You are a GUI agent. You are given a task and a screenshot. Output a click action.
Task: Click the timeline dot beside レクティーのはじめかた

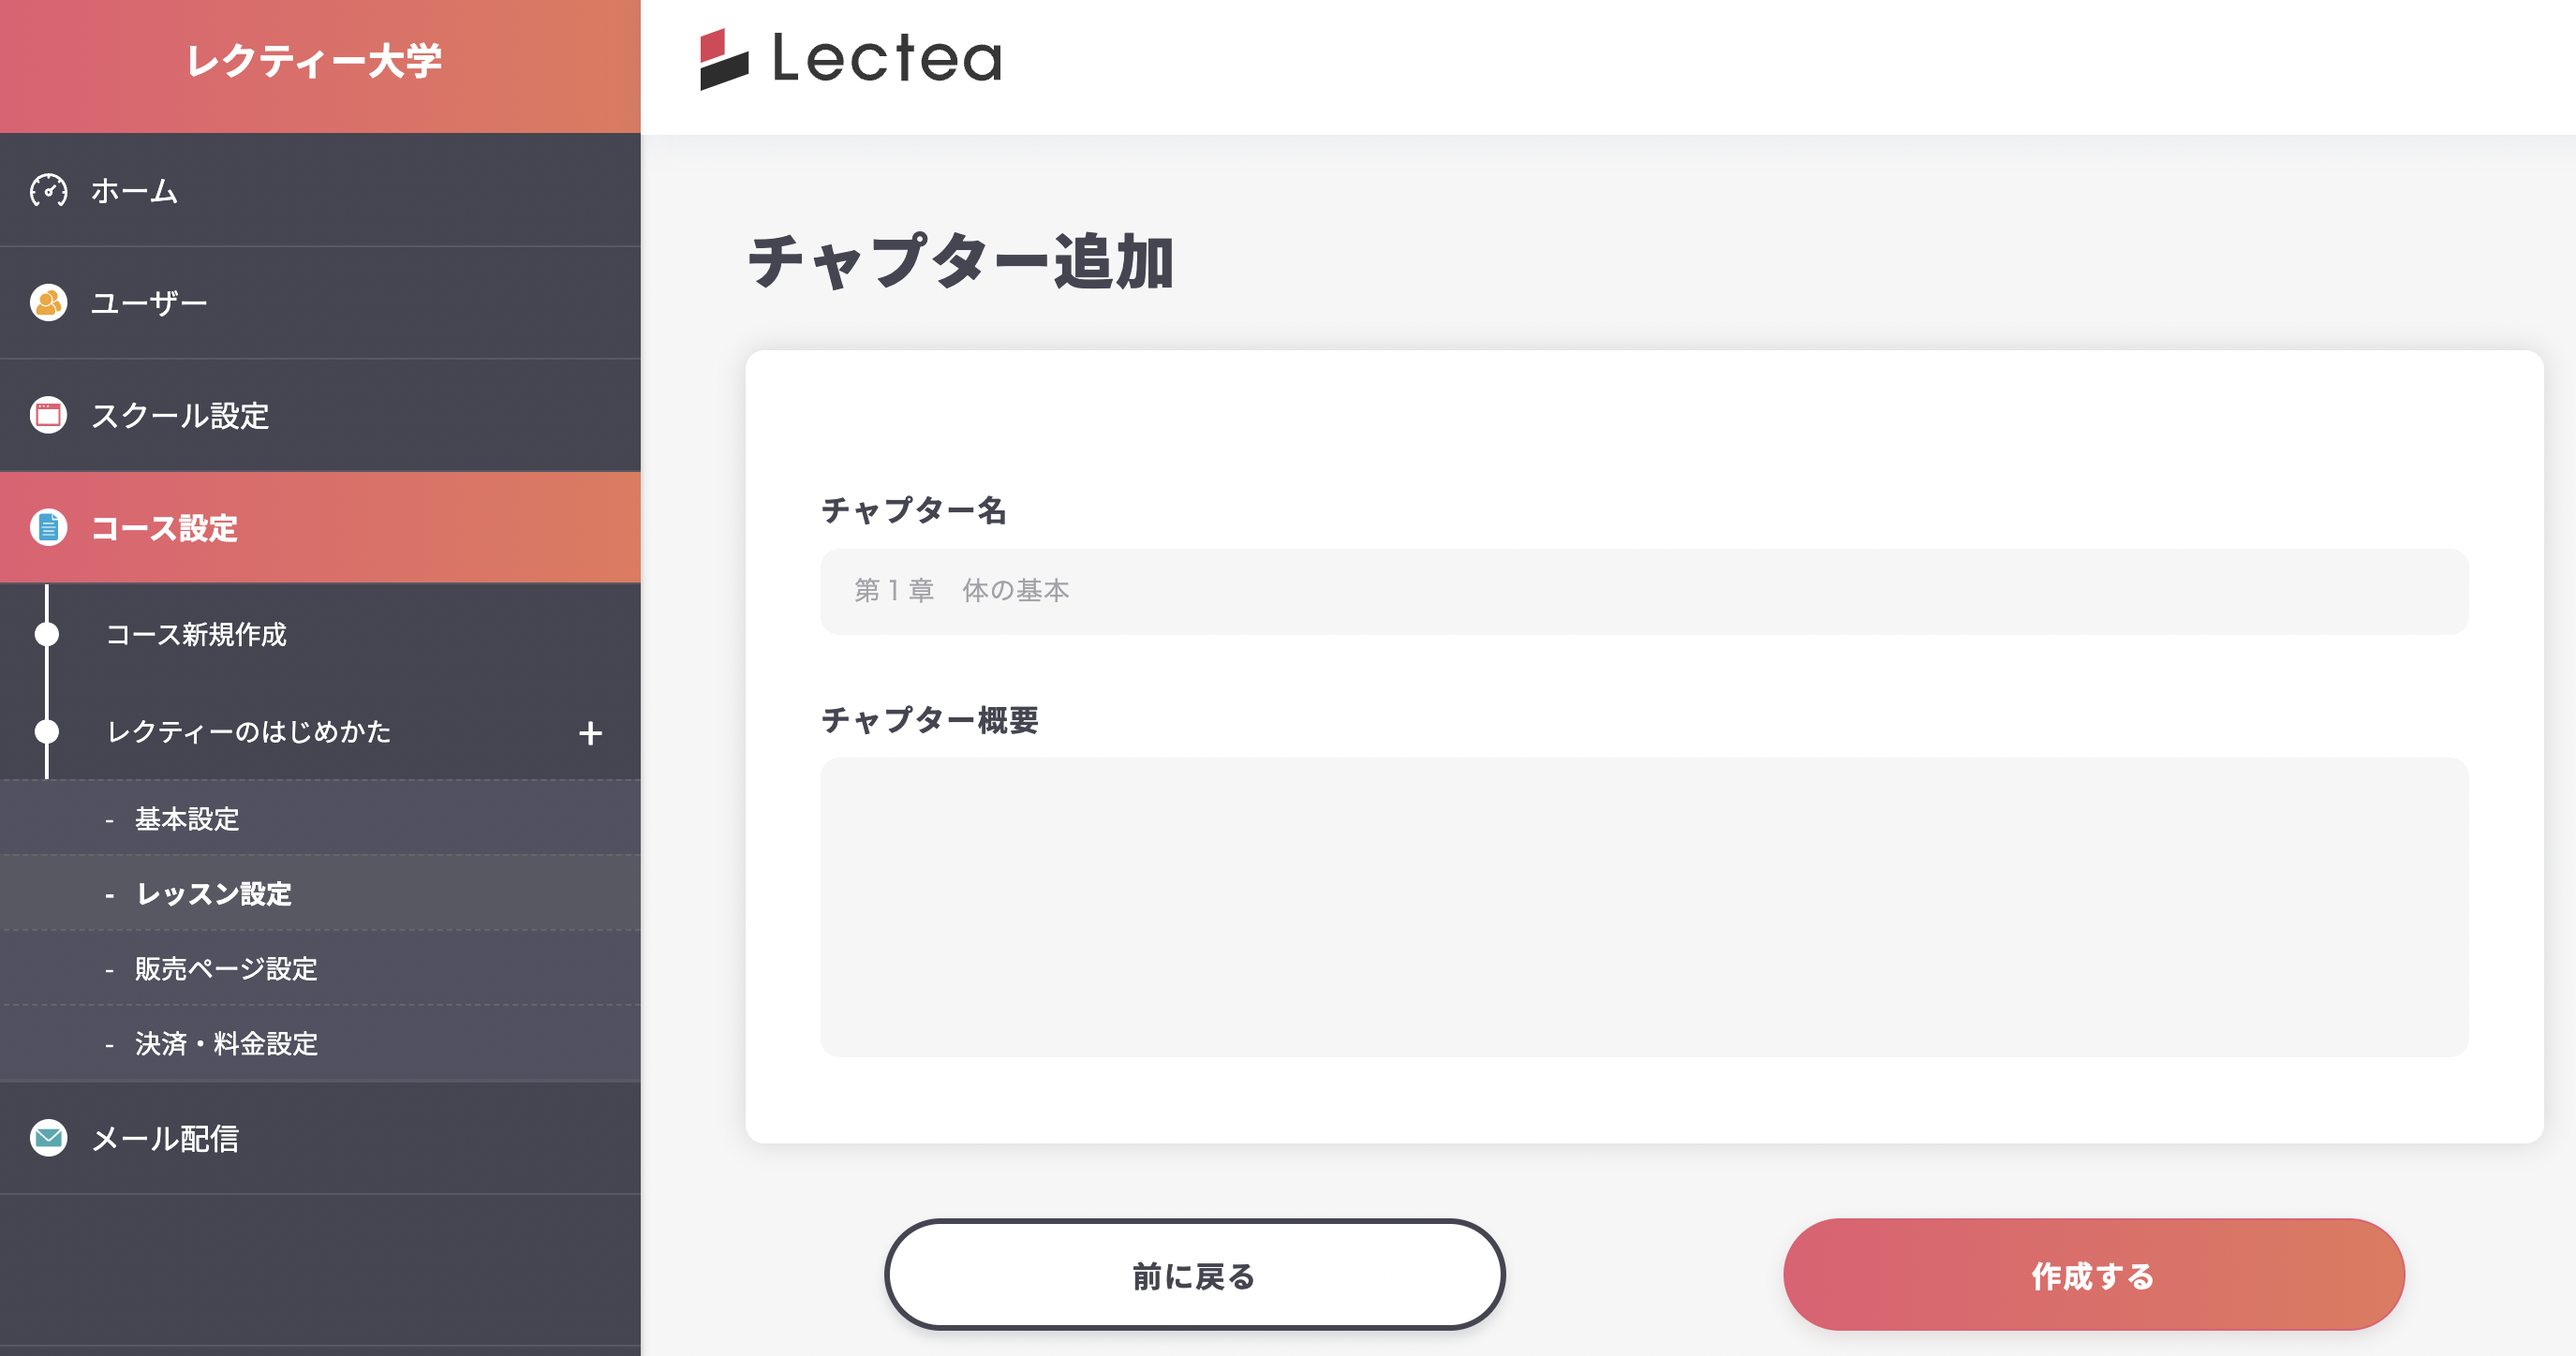[x=47, y=731]
